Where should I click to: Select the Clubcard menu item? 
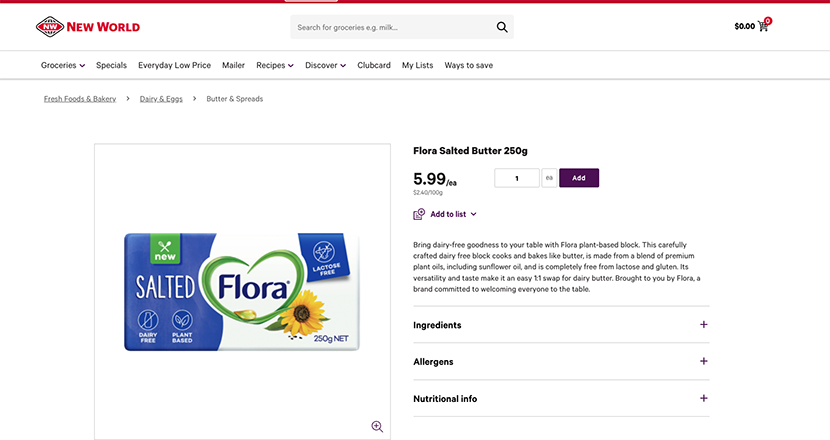(374, 65)
